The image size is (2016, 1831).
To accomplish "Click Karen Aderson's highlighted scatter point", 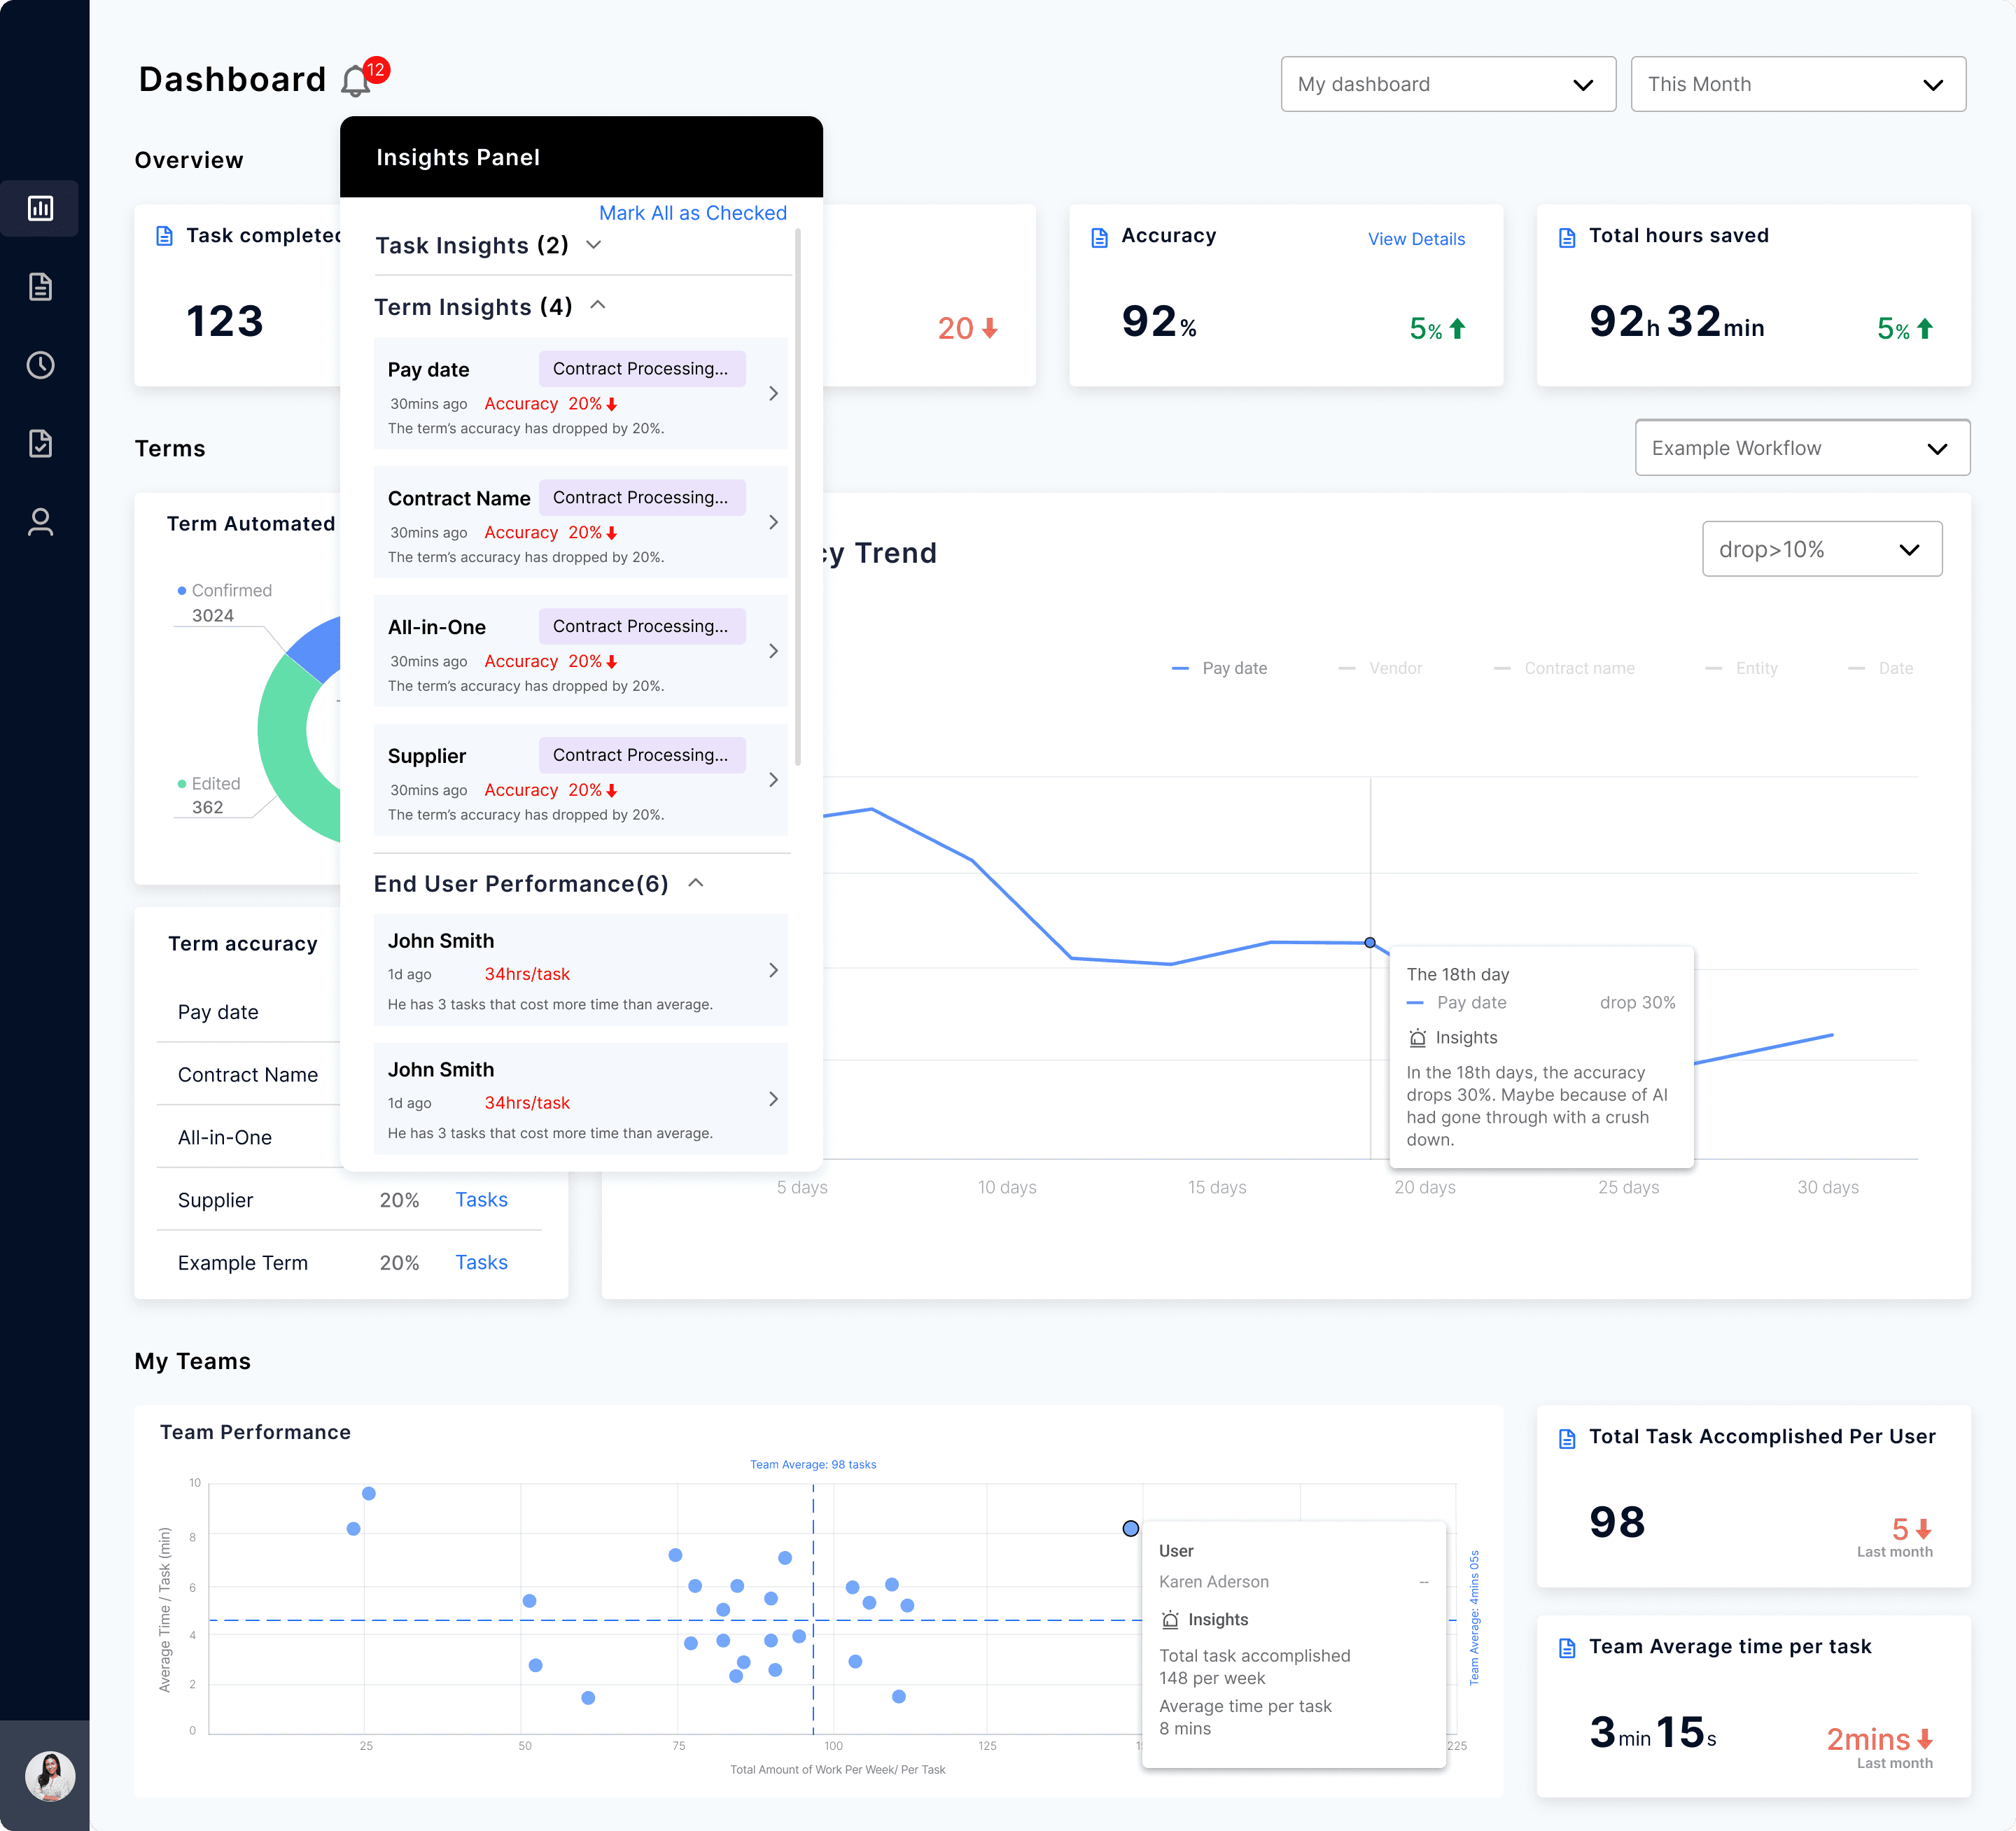I will (x=1130, y=1528).
